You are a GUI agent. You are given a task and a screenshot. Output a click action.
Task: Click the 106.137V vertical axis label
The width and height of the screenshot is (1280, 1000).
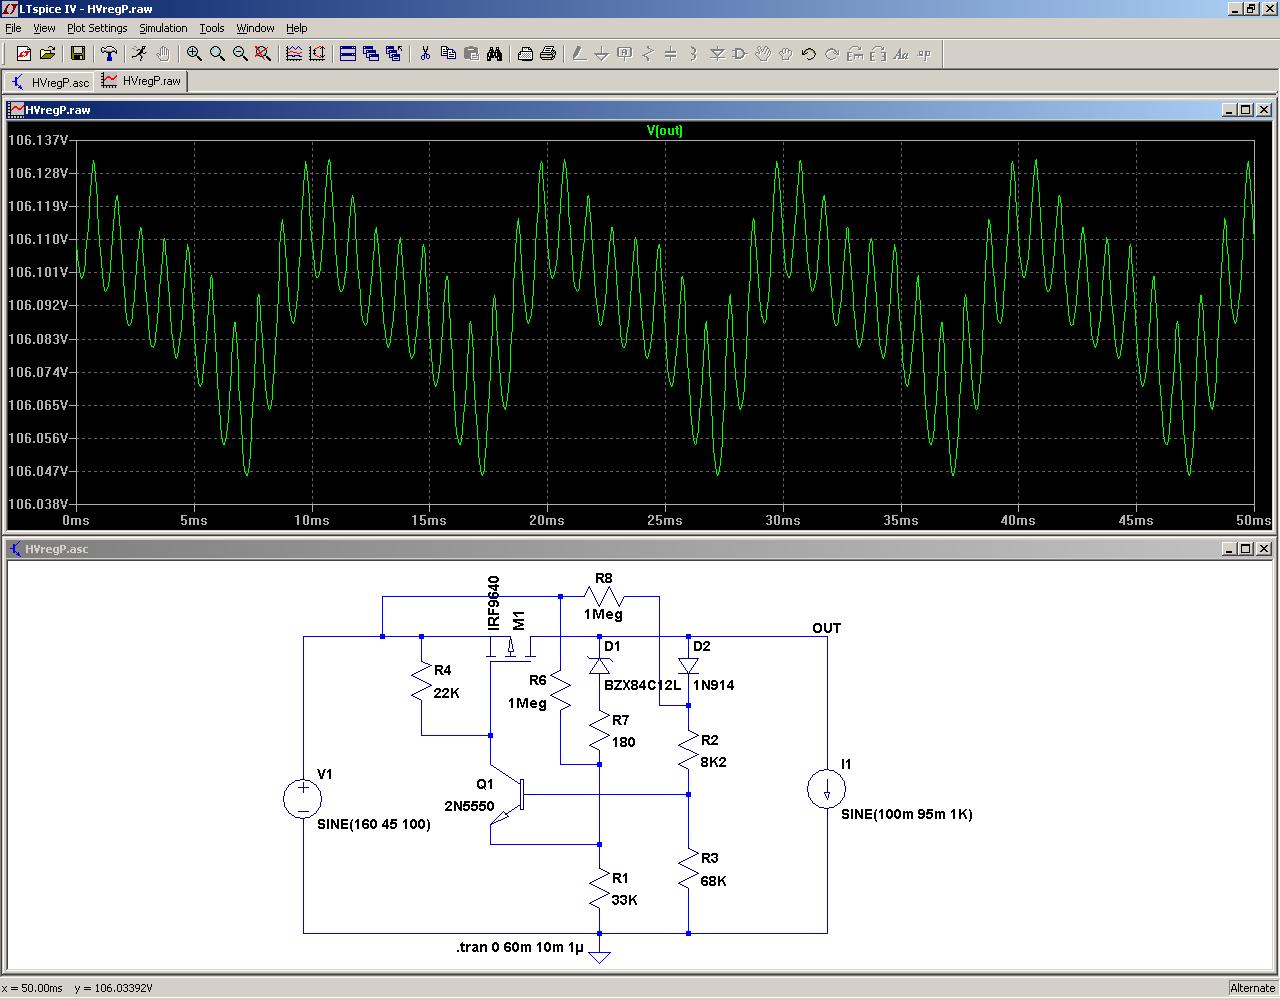tap(38, 140)
